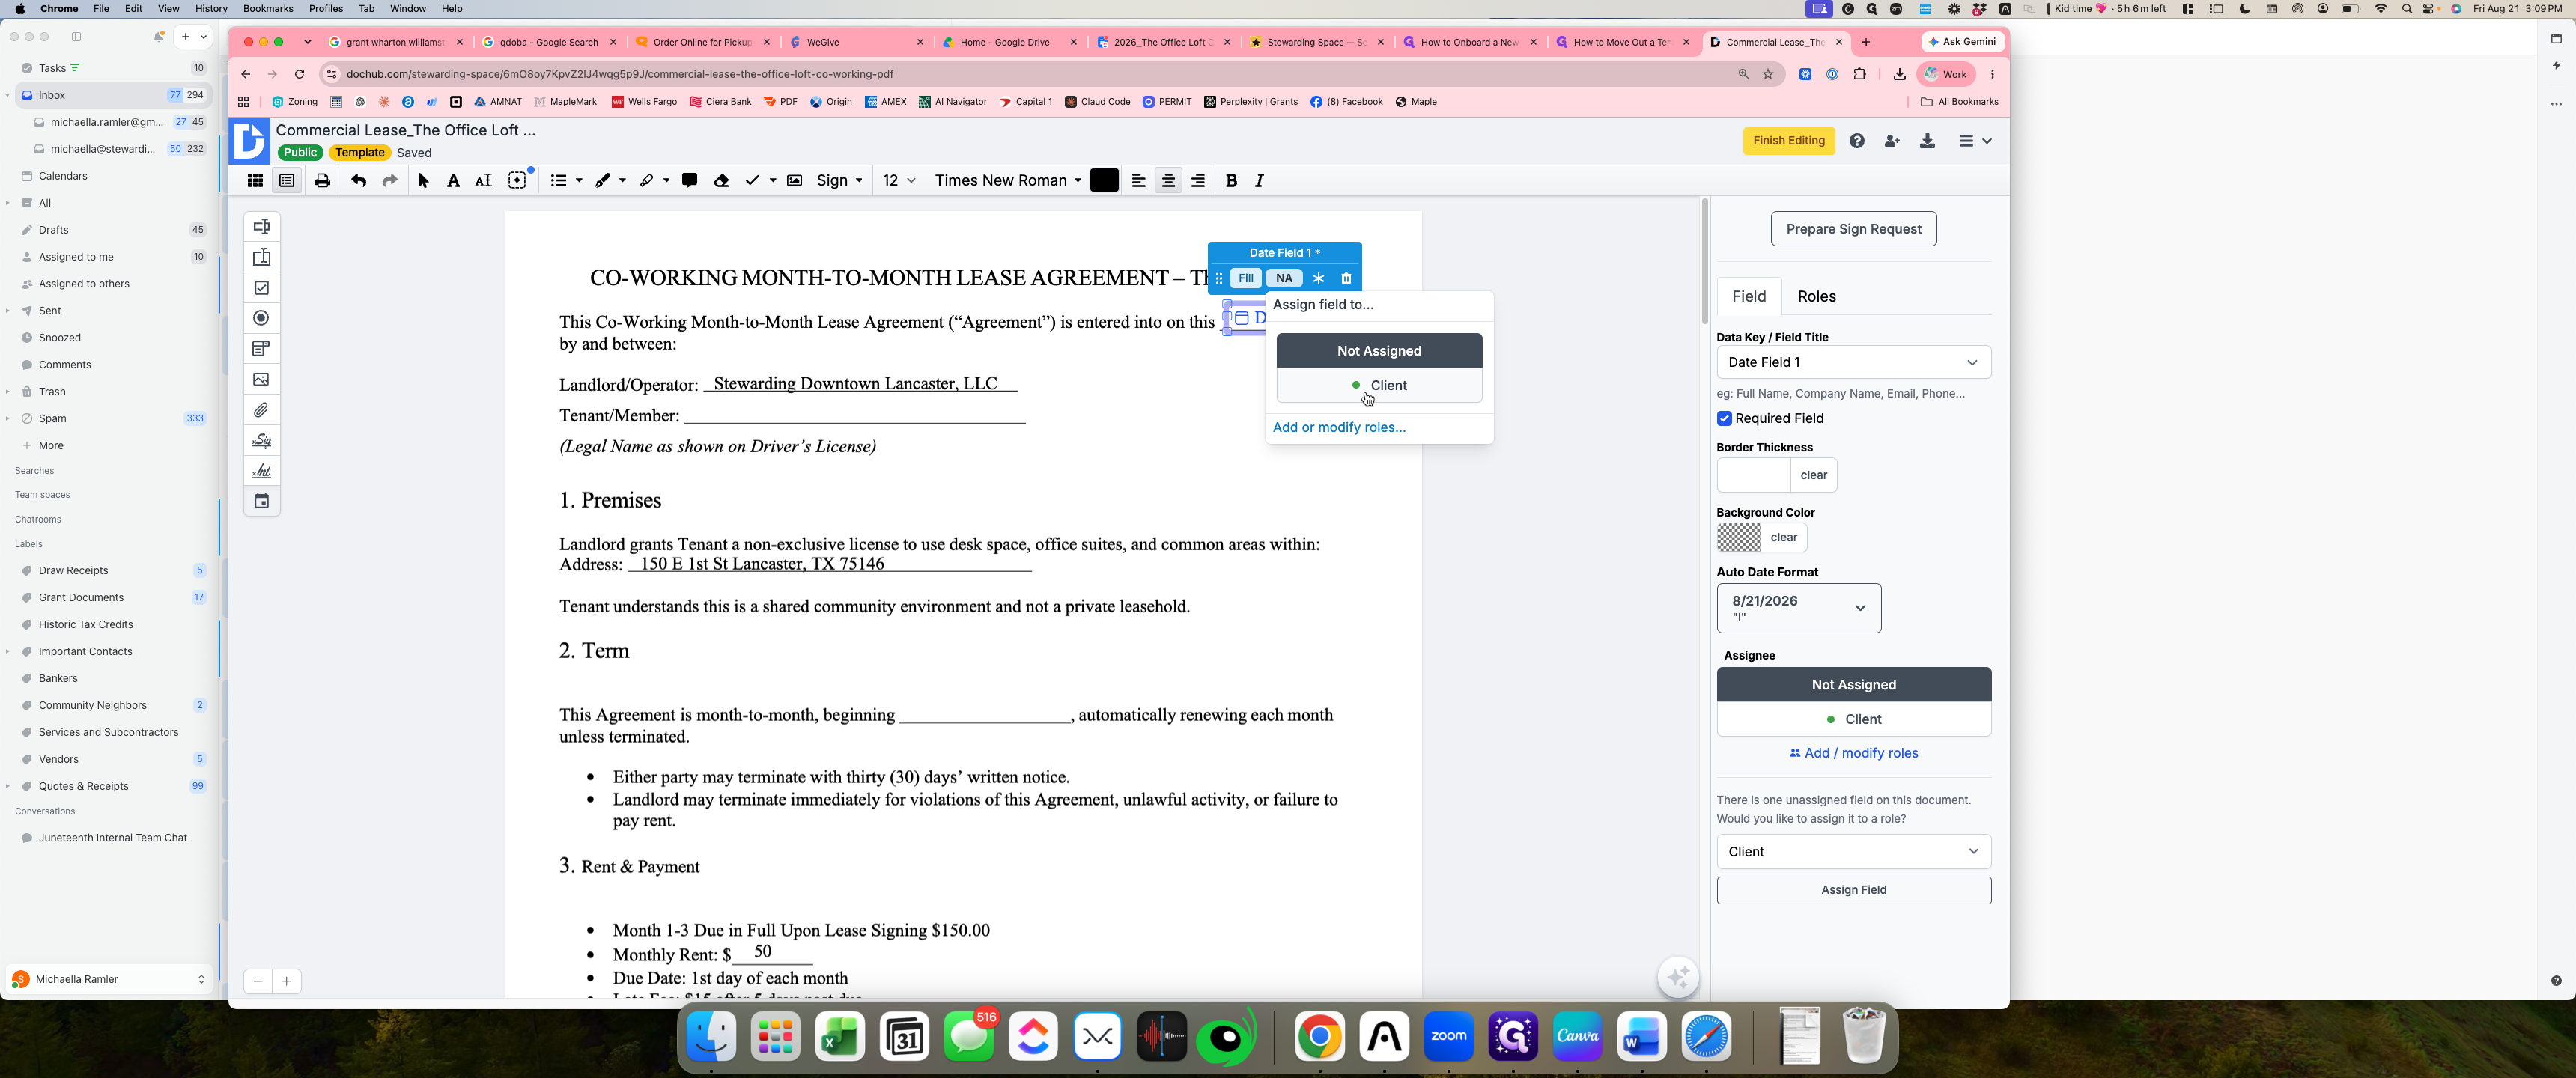Toggle the field manager panel icon
Screen dimensions: 2576x1078
click(x=287, y=181)
